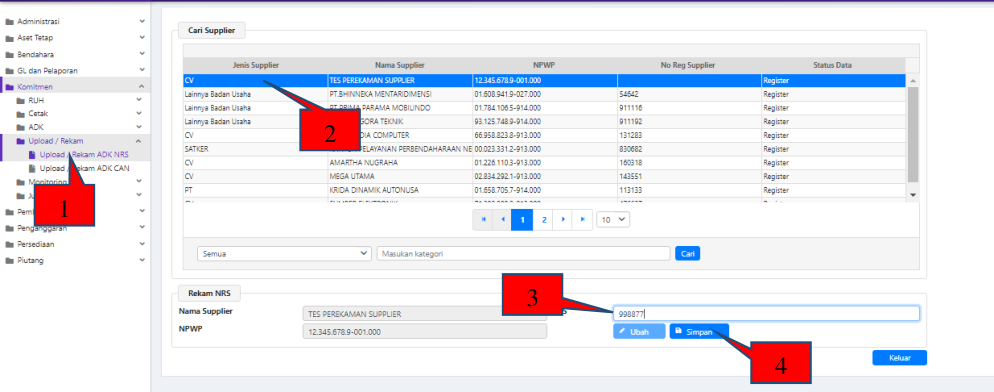Click the Masukan kategori search field
This screenshot has height=392, width=994.
point(523,253)
